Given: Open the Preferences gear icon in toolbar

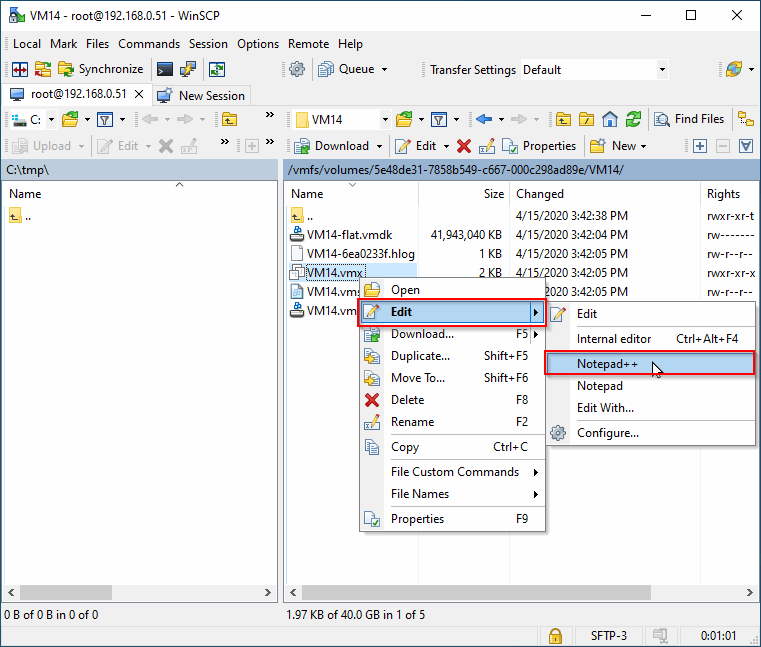Looking at the screenshot, I should [297, 69].
